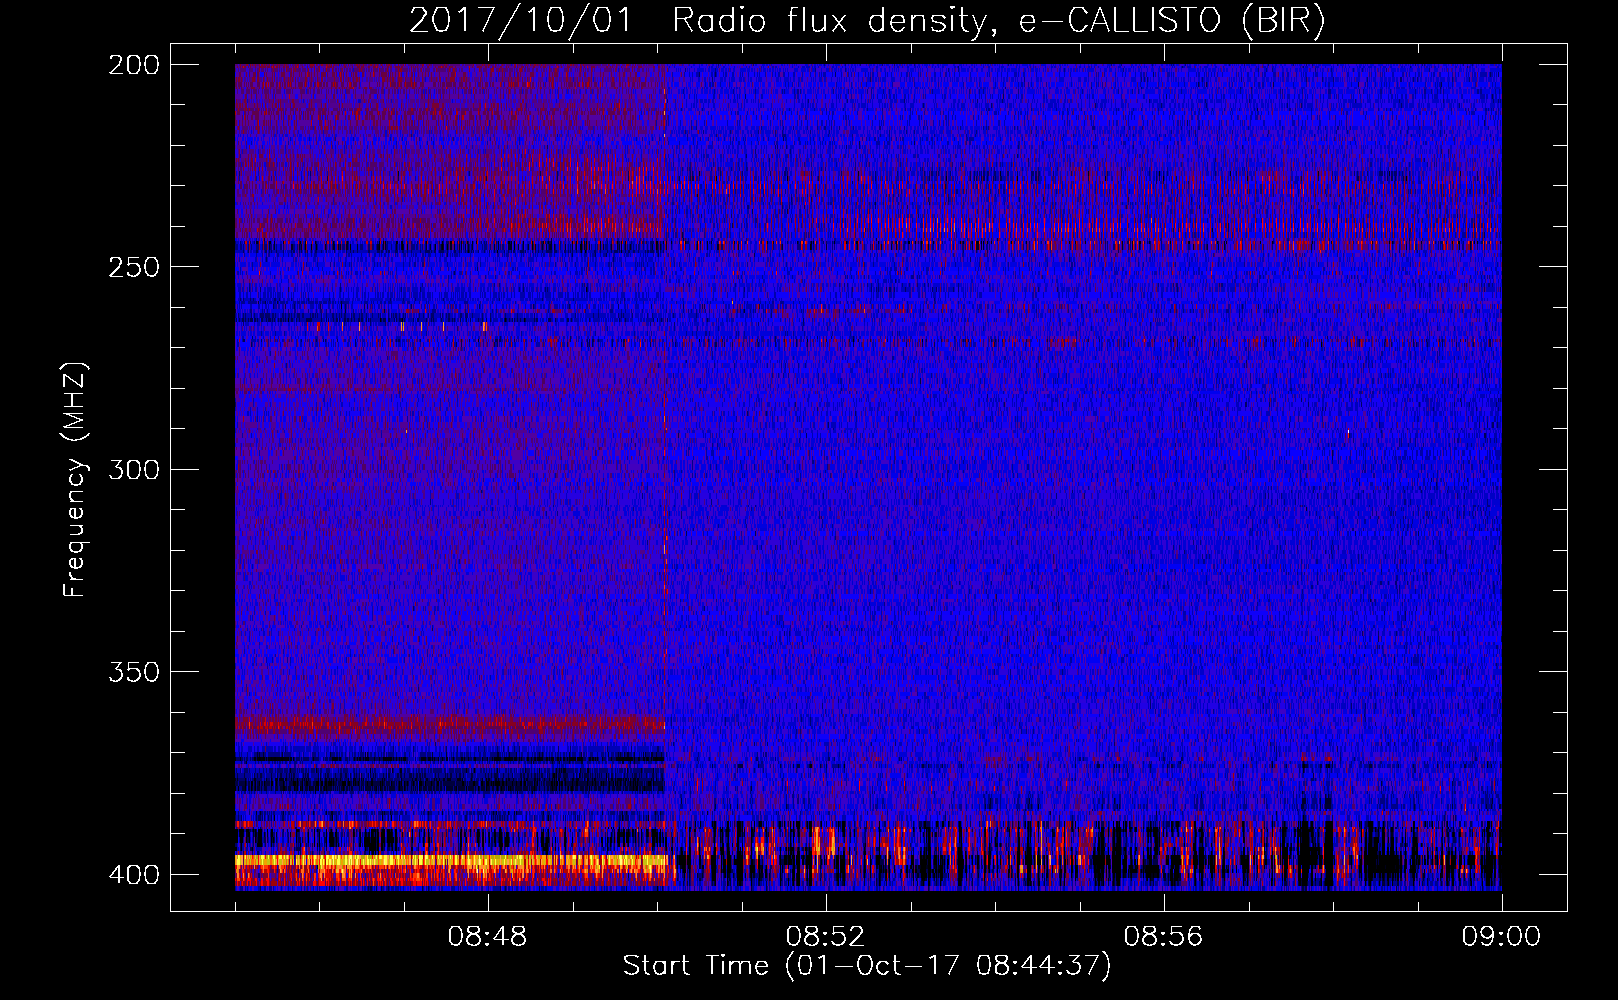Select the 400 frequency tick label
The image size is (1618, 1000).
click(x=134, y=875)
